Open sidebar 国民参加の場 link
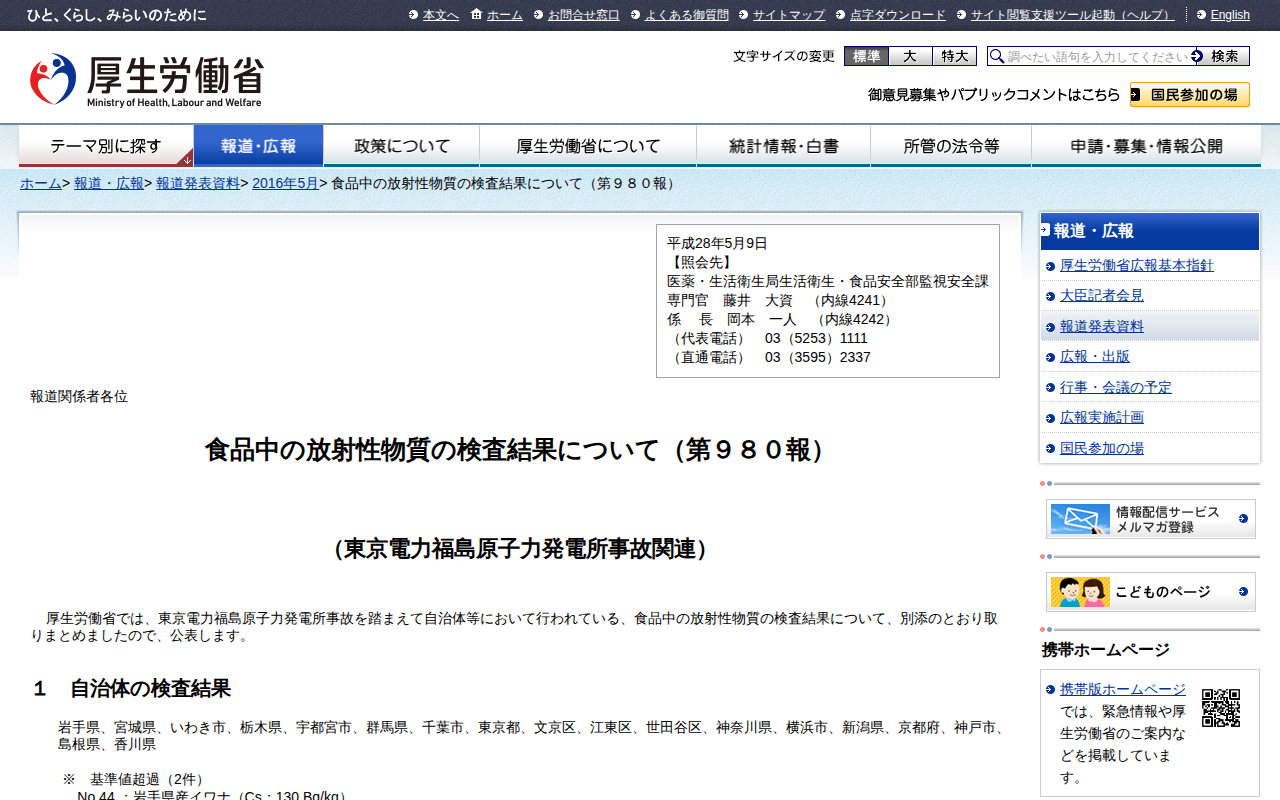 click(x=1102, y=448)
